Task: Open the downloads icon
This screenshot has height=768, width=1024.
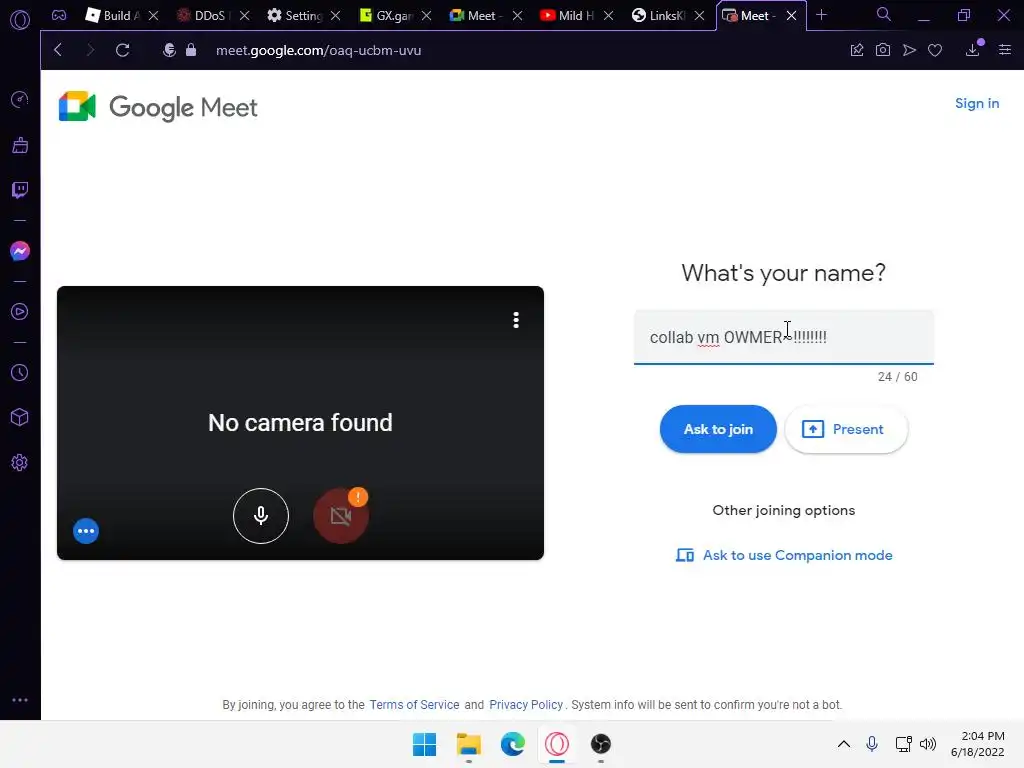Action: coord(973,50)
